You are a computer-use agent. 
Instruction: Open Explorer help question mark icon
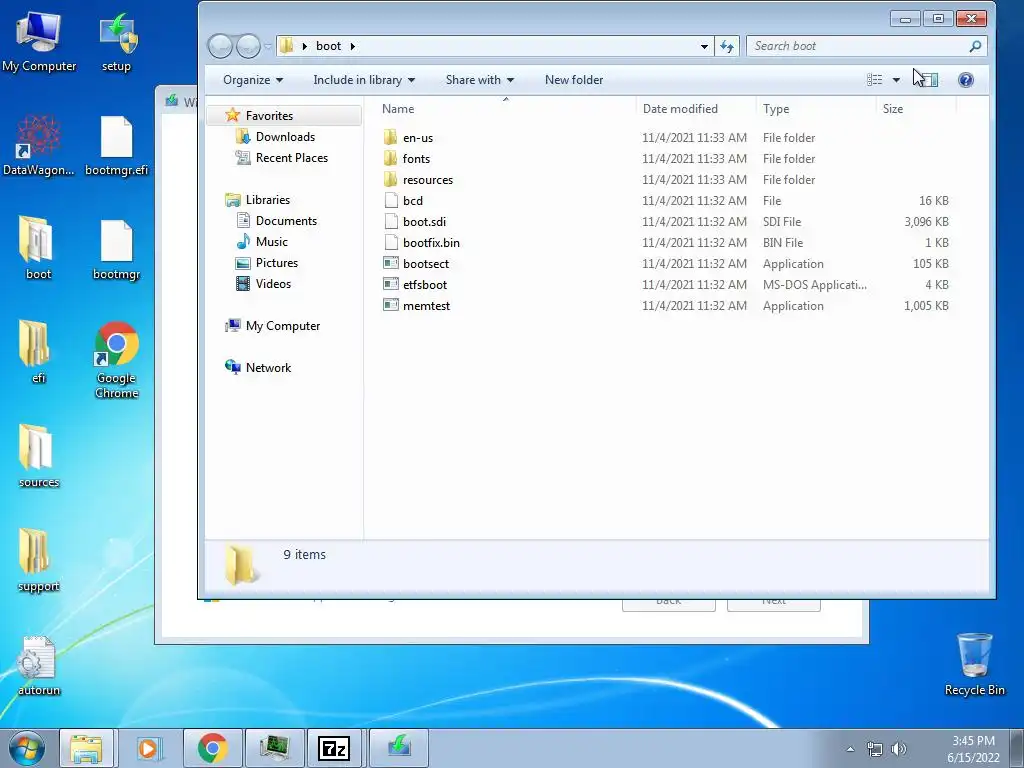pyautogui.click(x=966, y=80)
